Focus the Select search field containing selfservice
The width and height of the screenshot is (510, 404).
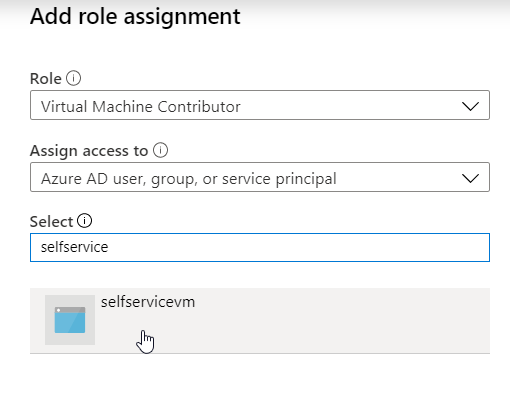(260, 247)
